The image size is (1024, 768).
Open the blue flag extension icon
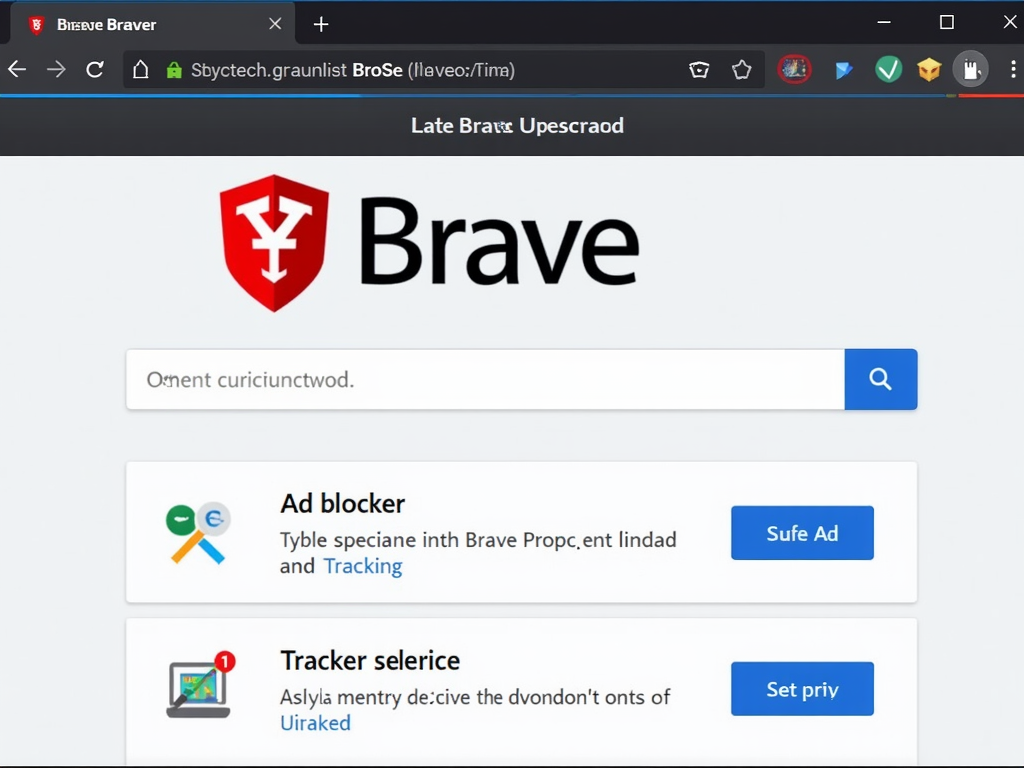point(843,70)
